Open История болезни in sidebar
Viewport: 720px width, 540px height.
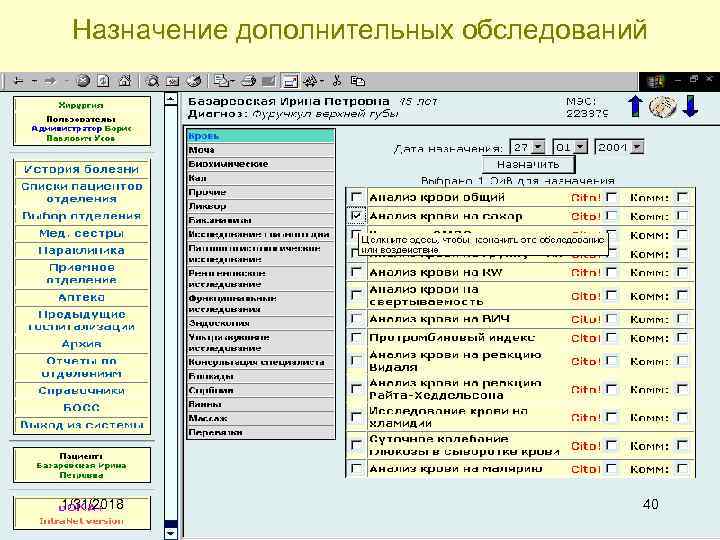tap(82, 169)
